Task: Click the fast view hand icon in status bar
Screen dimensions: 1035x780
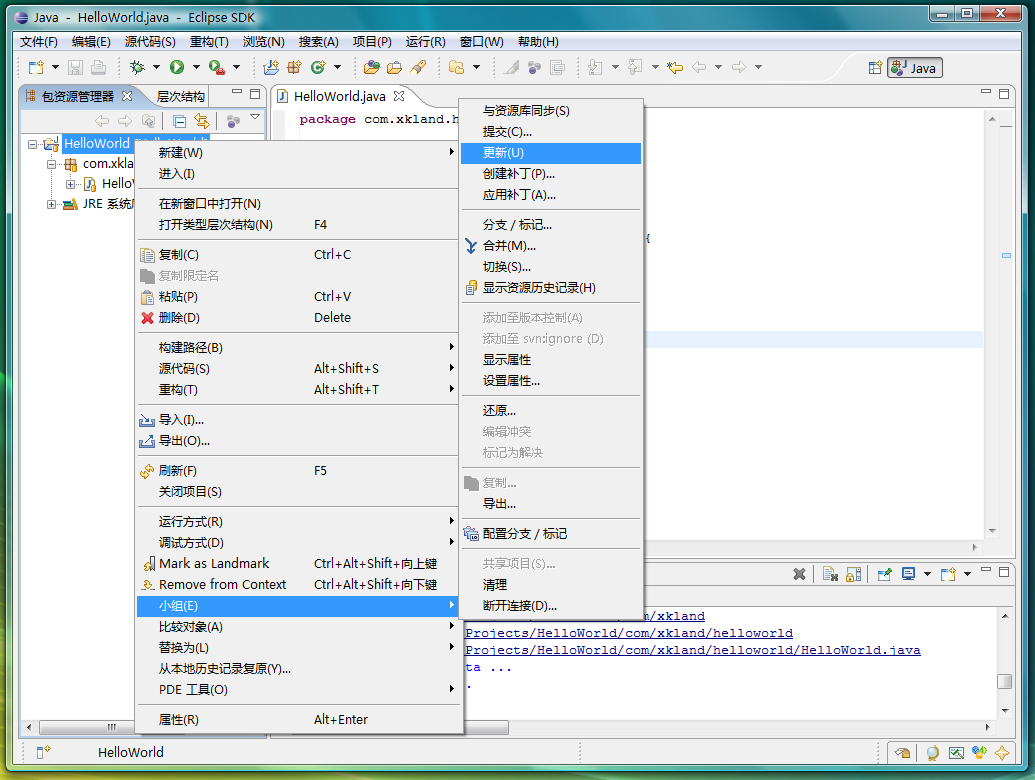Action: click(x=902, y=752)
